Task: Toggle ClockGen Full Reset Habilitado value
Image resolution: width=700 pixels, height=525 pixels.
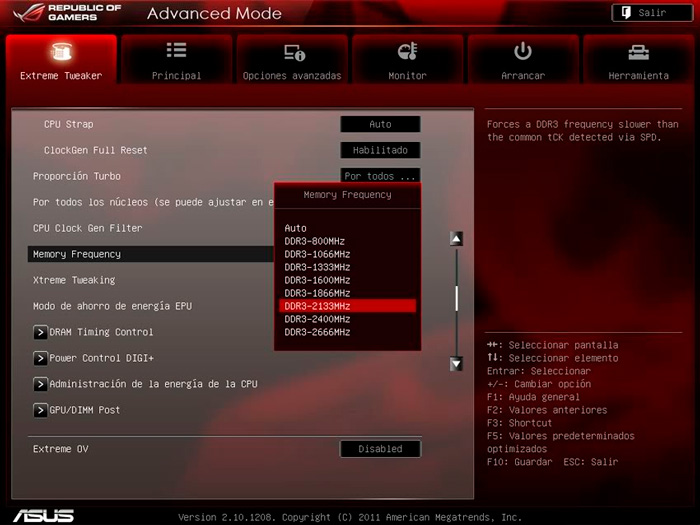Action: tap(380, 150)
